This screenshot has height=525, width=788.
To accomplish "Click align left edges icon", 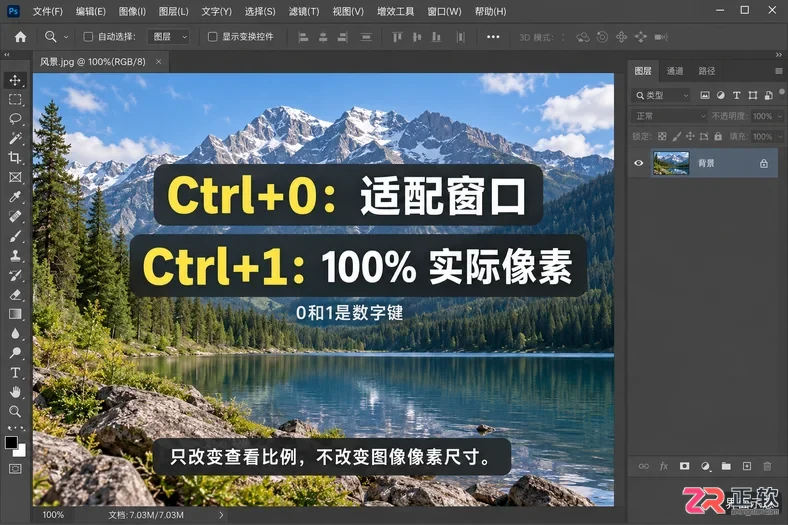I will pos(303,37).
